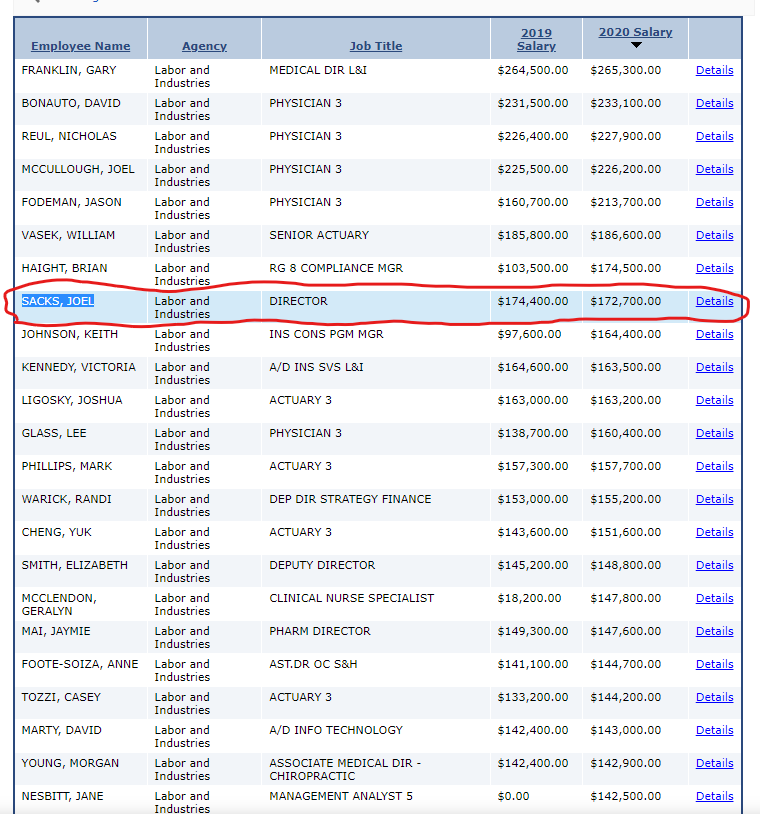760x814 pixels.
Task: Open Details for MAI, JAYMIE
Action: [714, 631]
